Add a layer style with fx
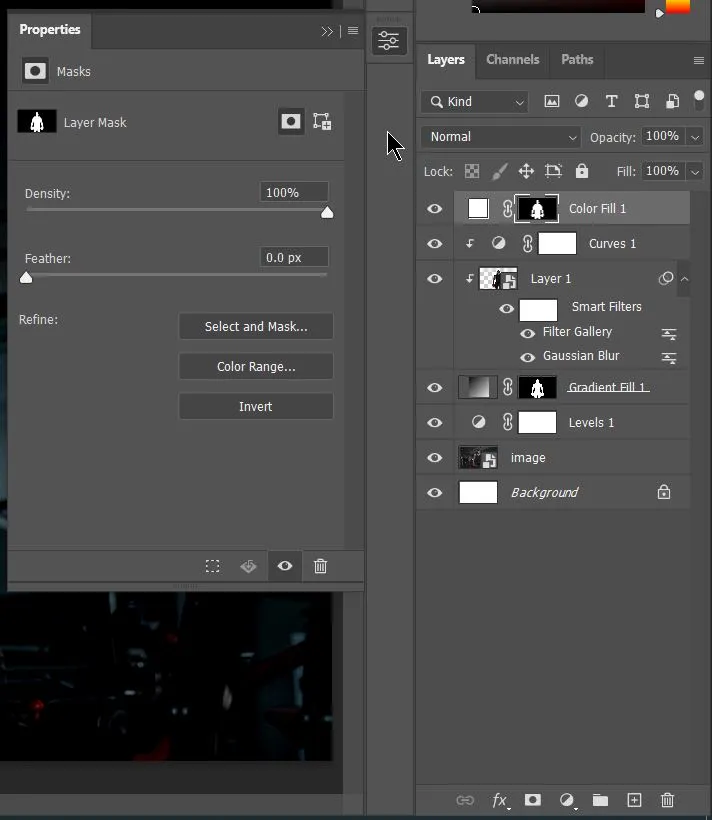This screenshot has height=820, width=712. [x=500, y=800]
